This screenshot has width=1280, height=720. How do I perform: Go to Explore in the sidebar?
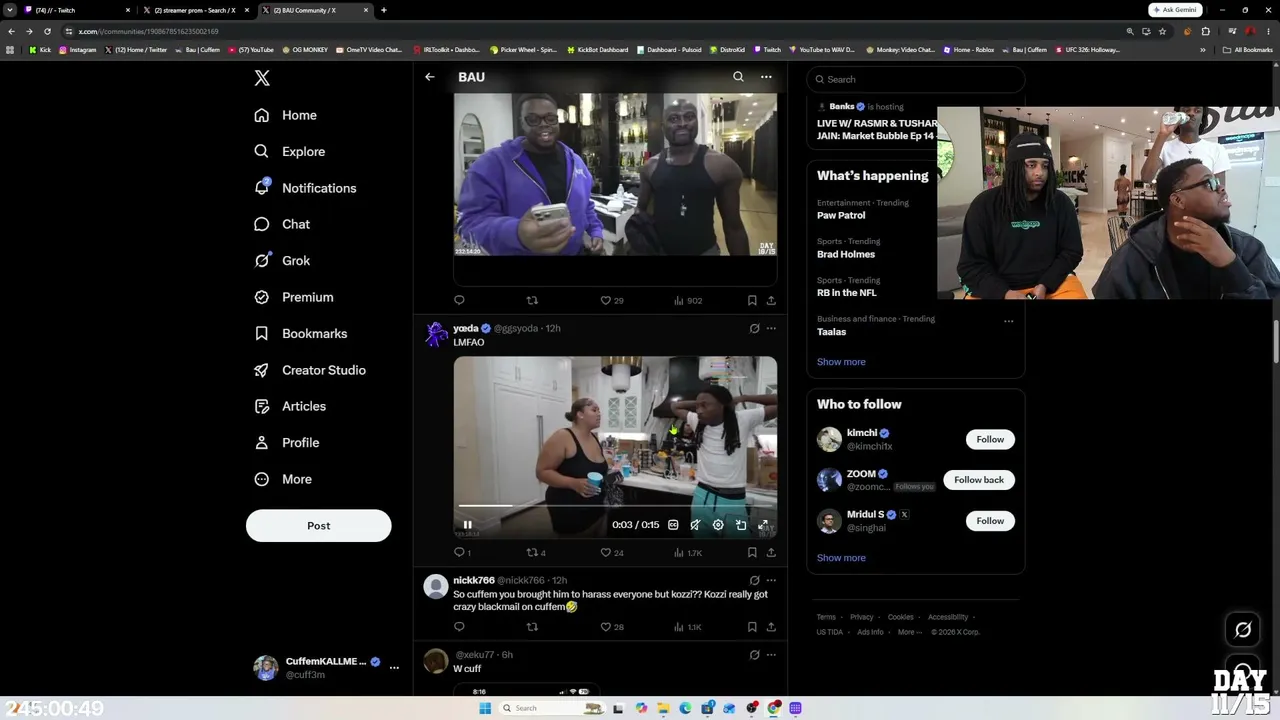coord(289,151)
